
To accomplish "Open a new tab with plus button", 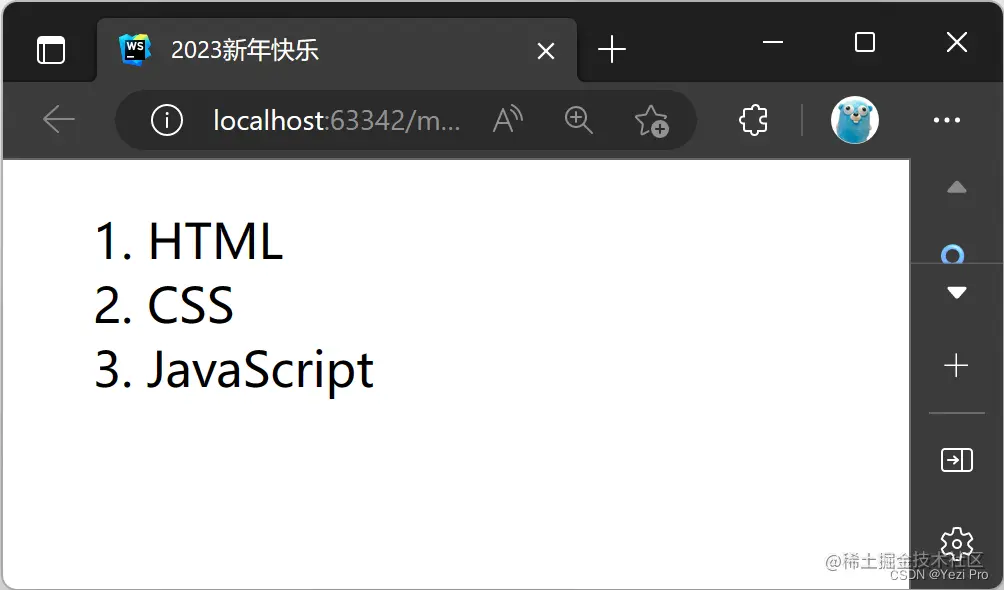I will [611, 49].
